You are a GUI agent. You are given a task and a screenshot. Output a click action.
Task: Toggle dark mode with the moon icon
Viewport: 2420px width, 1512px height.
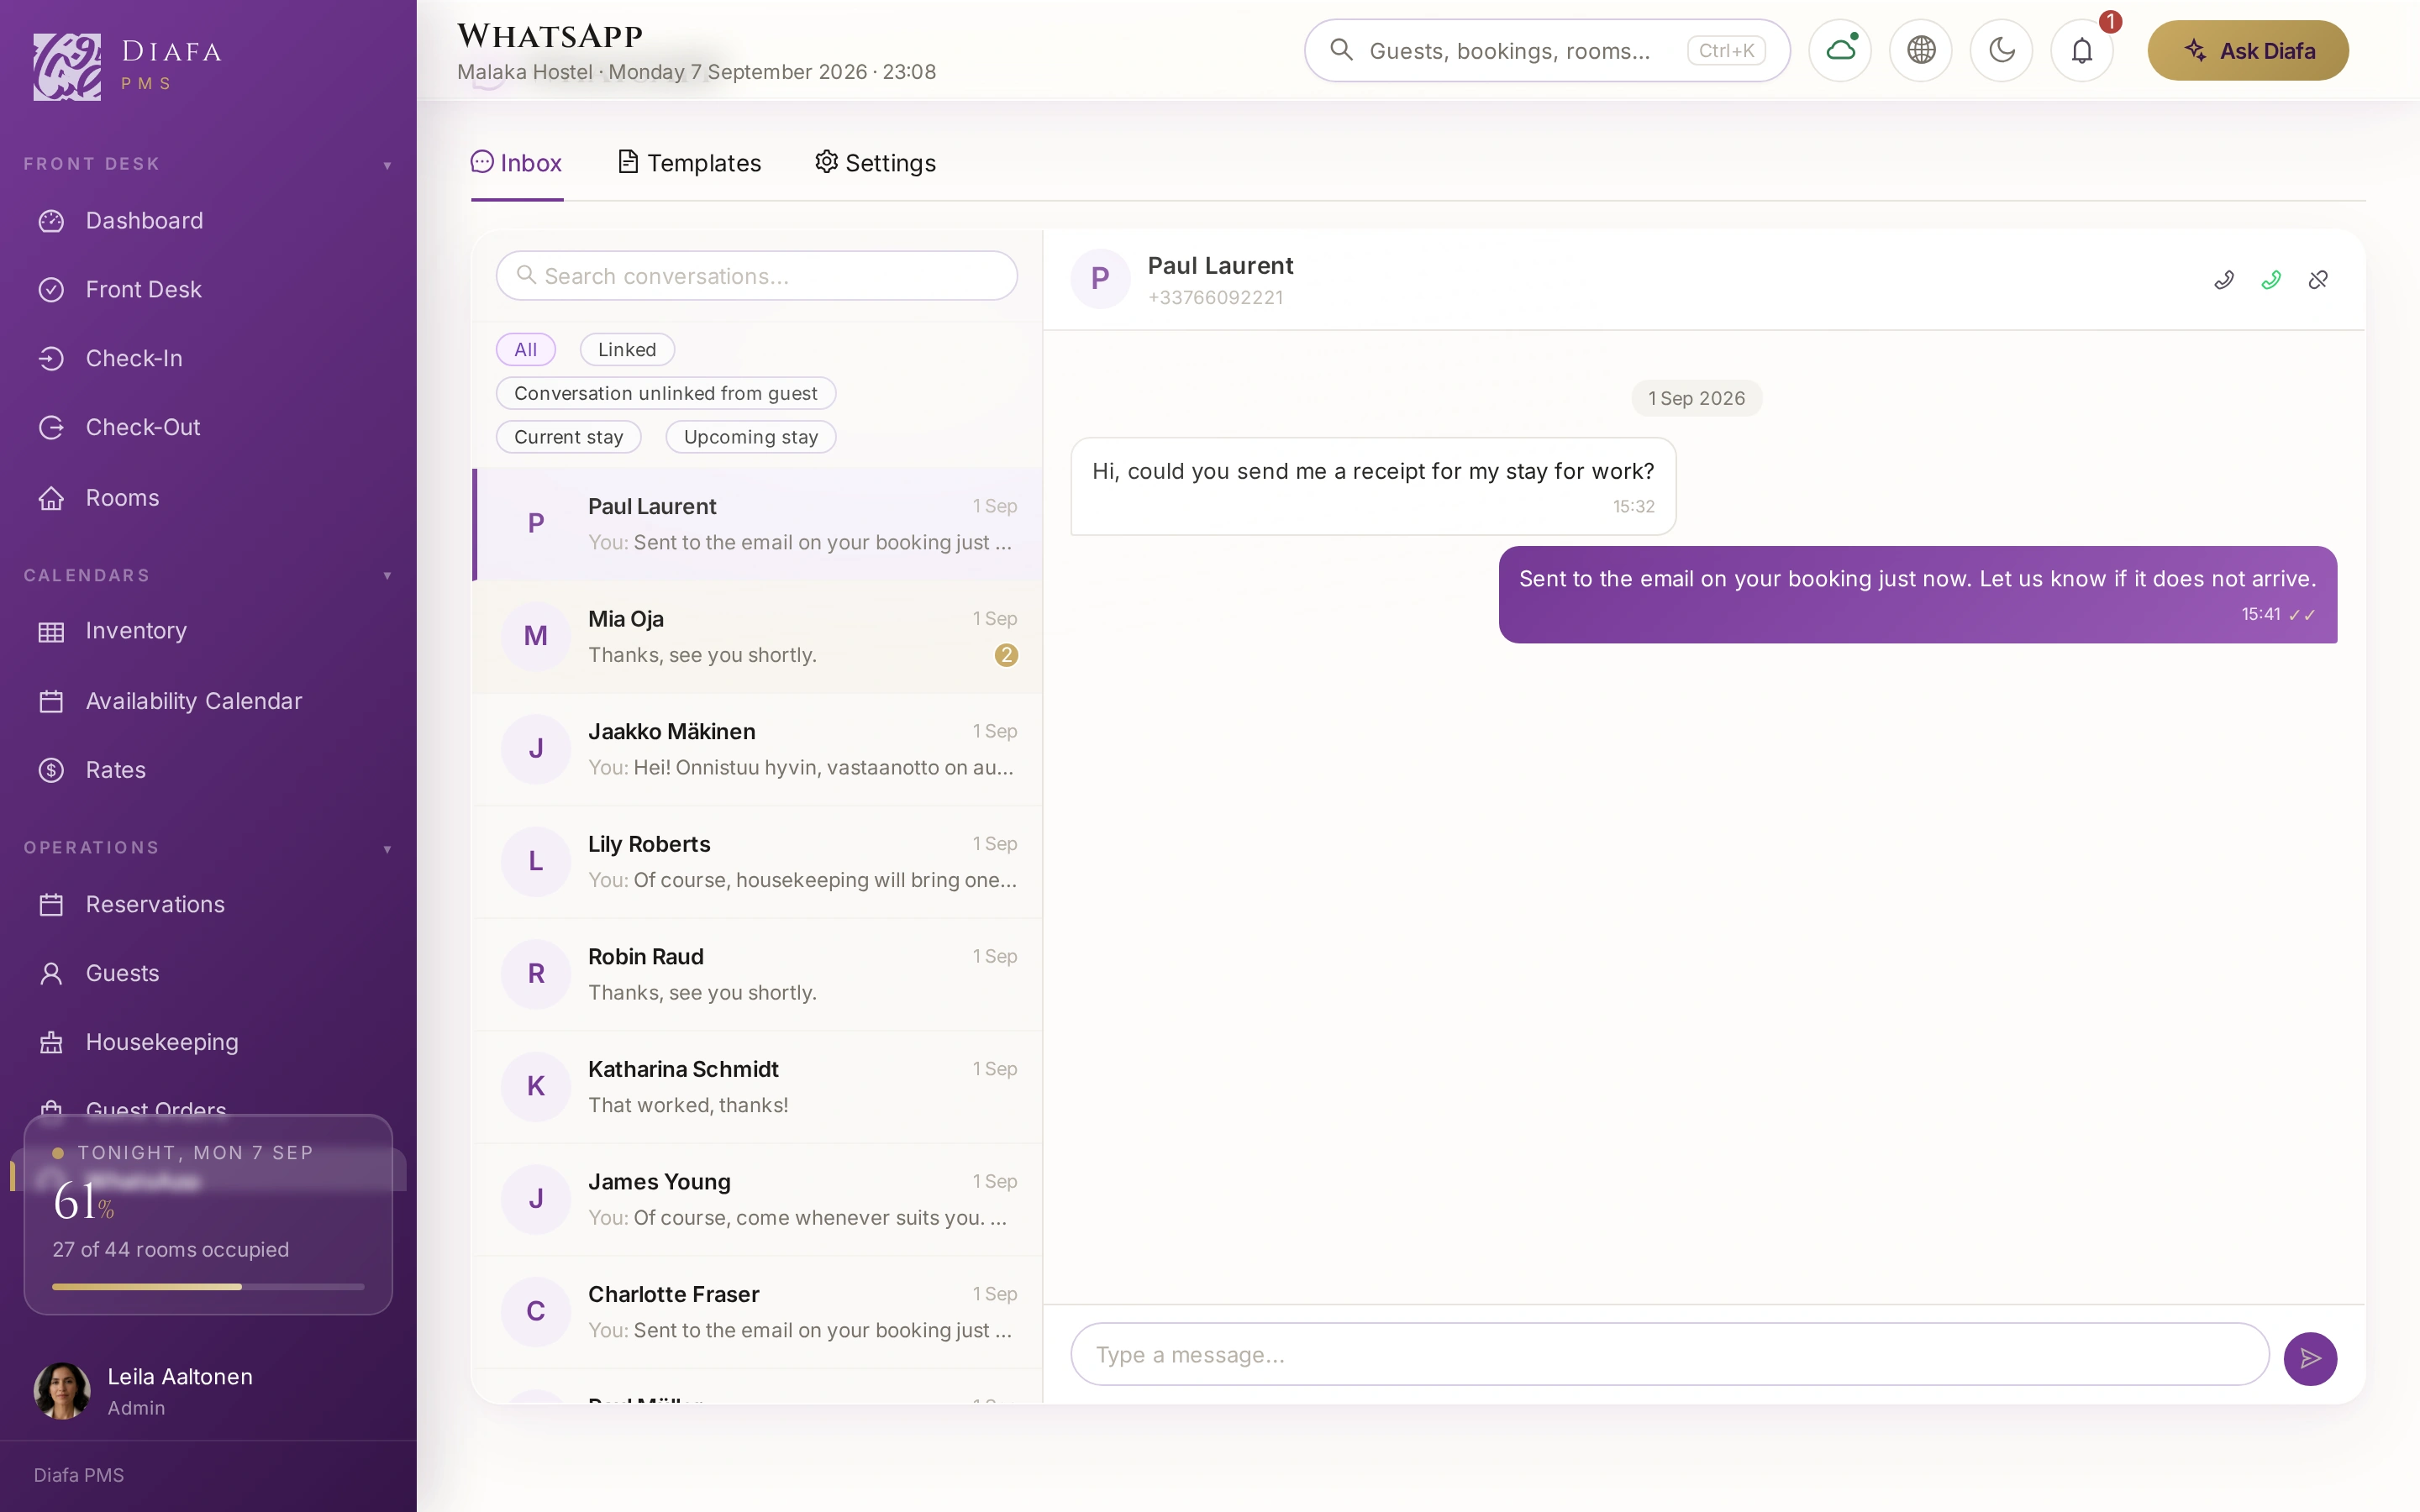click(2001, 50)
